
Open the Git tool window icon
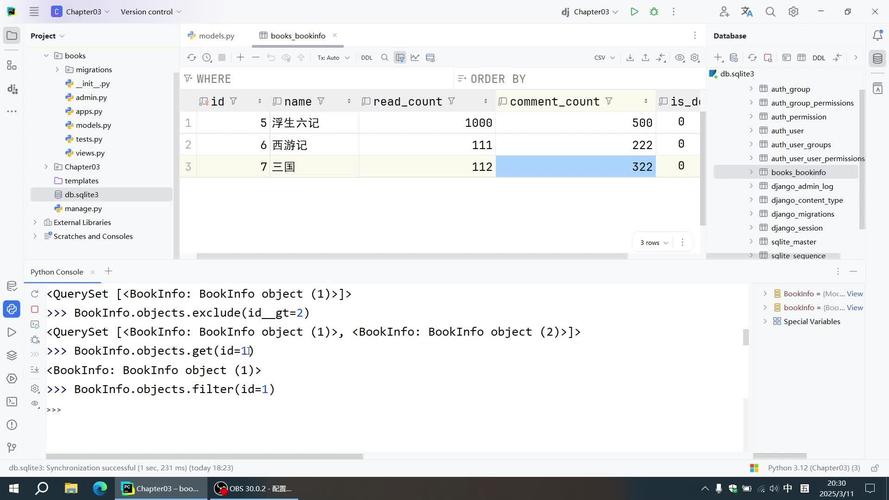11,448
